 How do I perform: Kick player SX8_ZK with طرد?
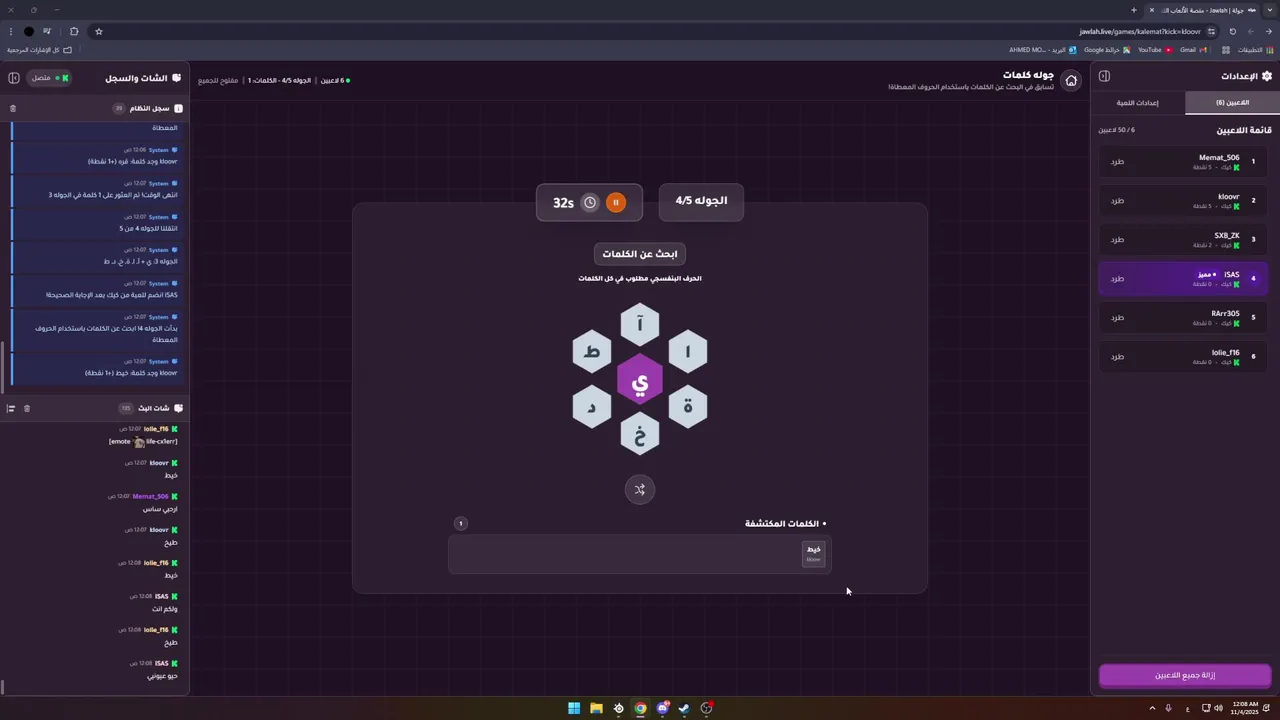pyautogui.click(x=1117, y=239)
